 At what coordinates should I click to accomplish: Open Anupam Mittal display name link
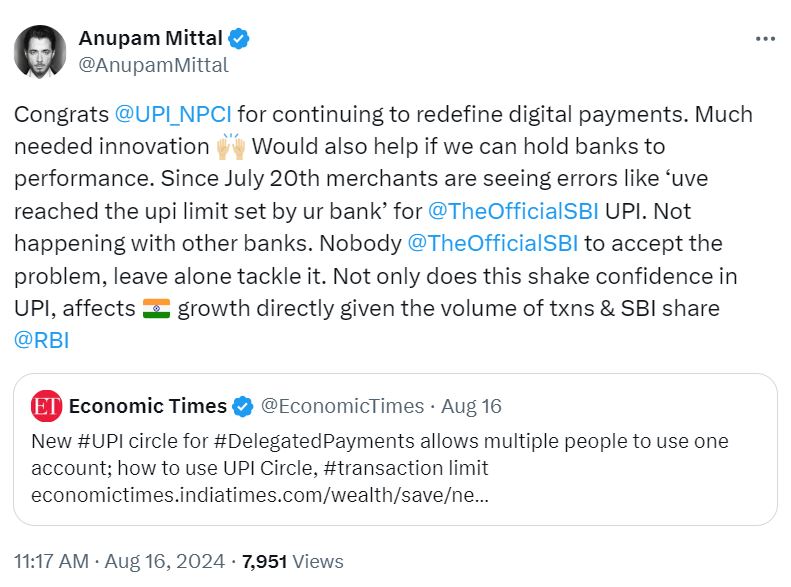pyautogui.click(x=150, y=39)
